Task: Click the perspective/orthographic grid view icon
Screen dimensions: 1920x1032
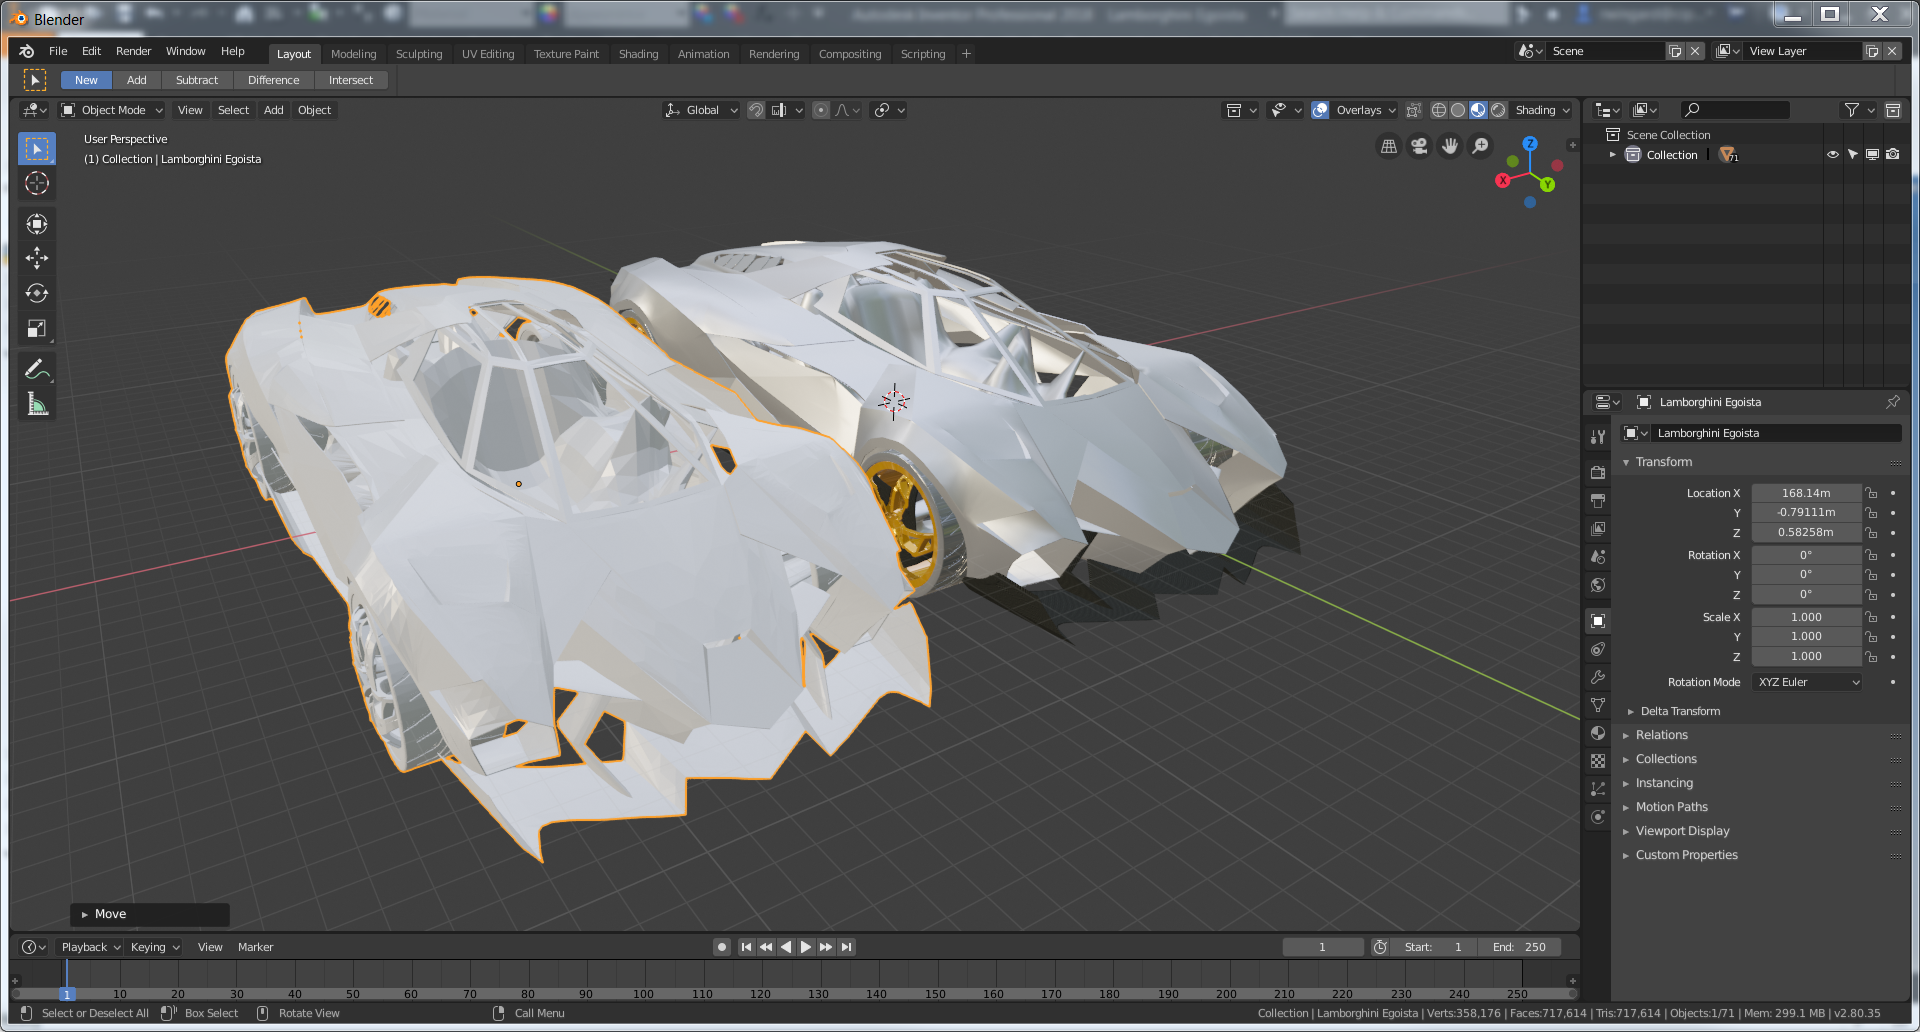Action: (x=1389, y=146)
